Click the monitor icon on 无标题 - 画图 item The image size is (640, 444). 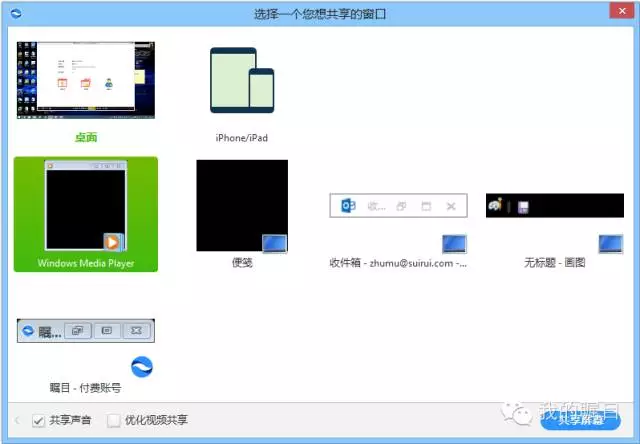coord(610,244)
